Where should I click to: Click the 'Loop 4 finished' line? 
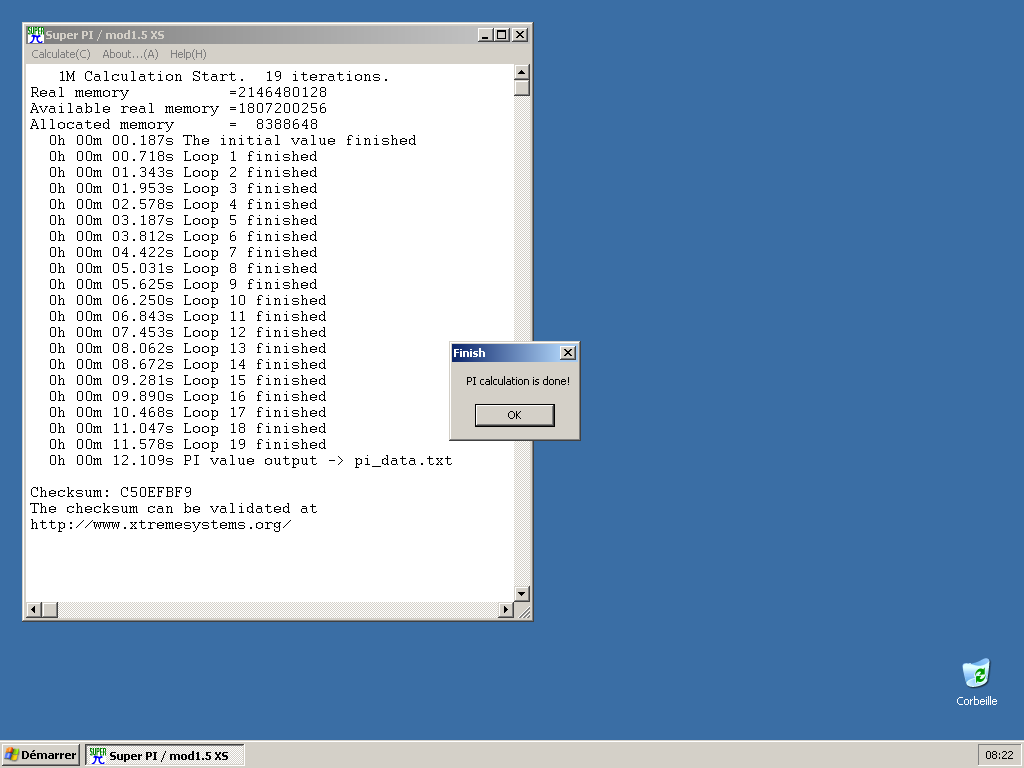click(x=183, y=204)
